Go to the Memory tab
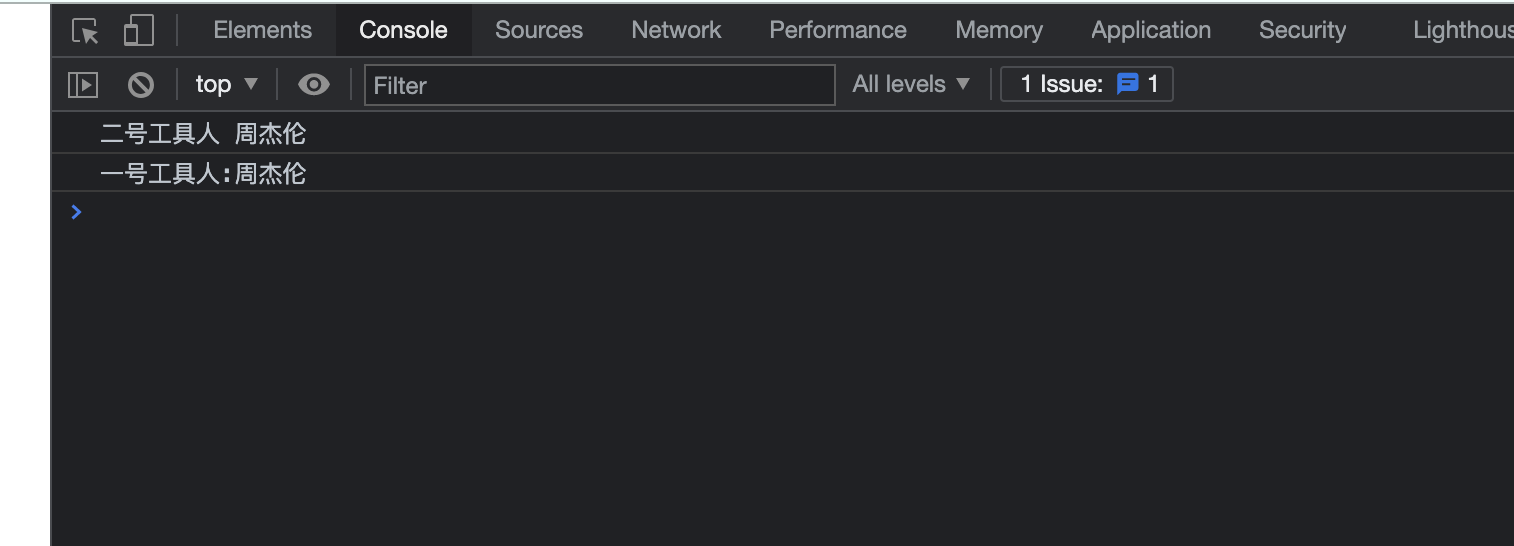This screenshot has width=1514, height=546. pyautogui.click(x=999, y=30)
